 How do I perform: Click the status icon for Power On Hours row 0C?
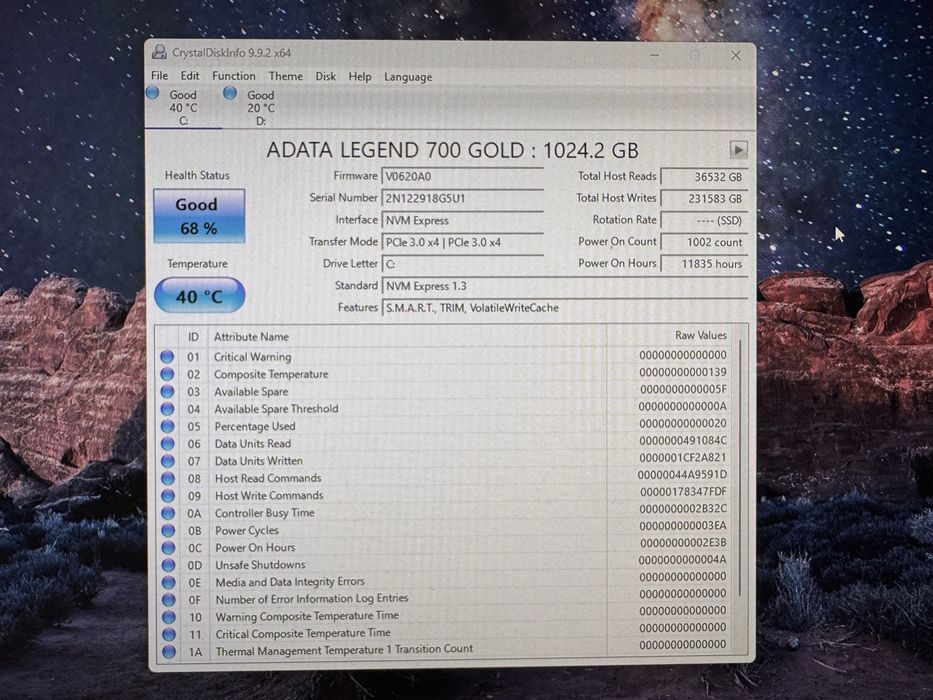point(168,548)
